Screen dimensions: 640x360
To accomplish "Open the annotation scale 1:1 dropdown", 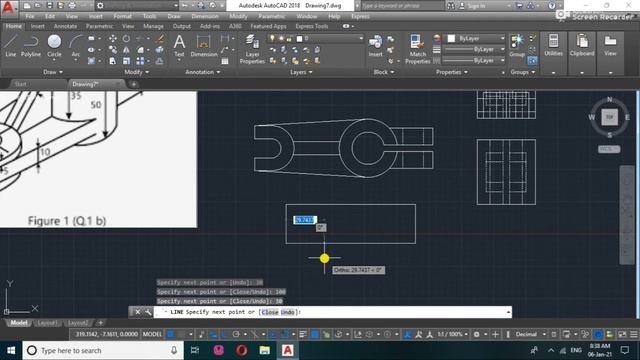I will pos(452,334).
